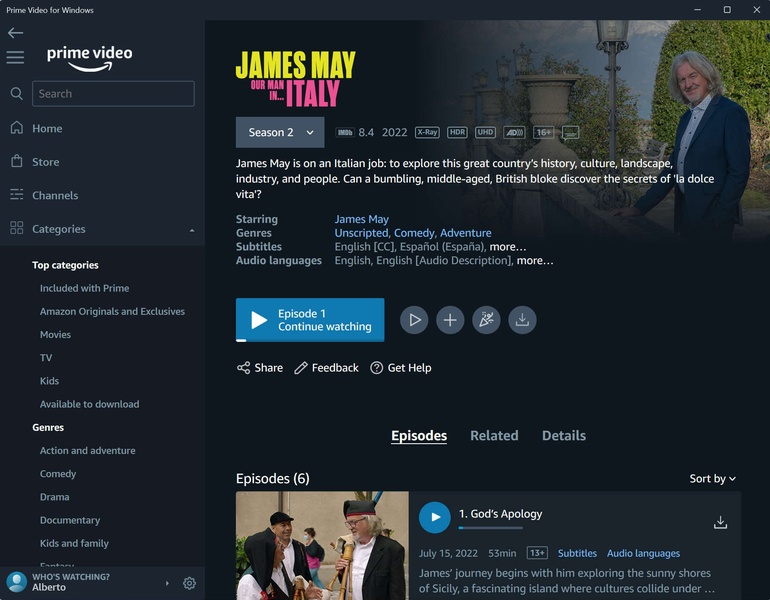Switch to the Related tab

click(494, 436)
